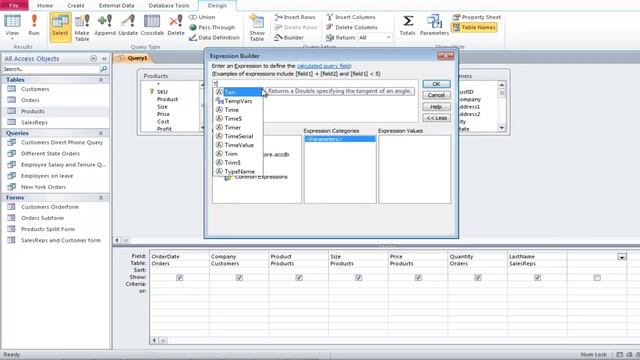Open Customers table in navigation pane
Viewport: 640px width, 360px height.
(x=35, y=89)
